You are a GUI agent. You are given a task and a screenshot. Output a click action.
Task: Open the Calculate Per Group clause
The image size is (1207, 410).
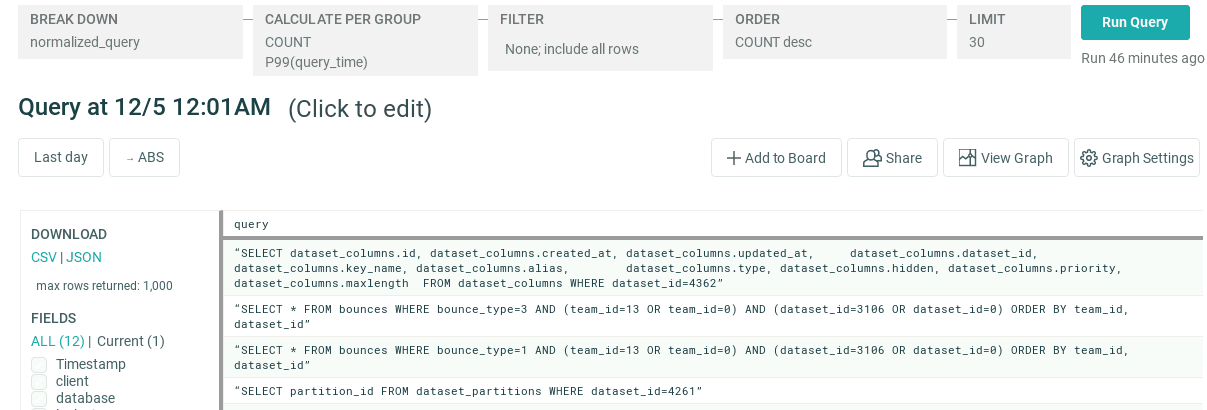point(365,41)
